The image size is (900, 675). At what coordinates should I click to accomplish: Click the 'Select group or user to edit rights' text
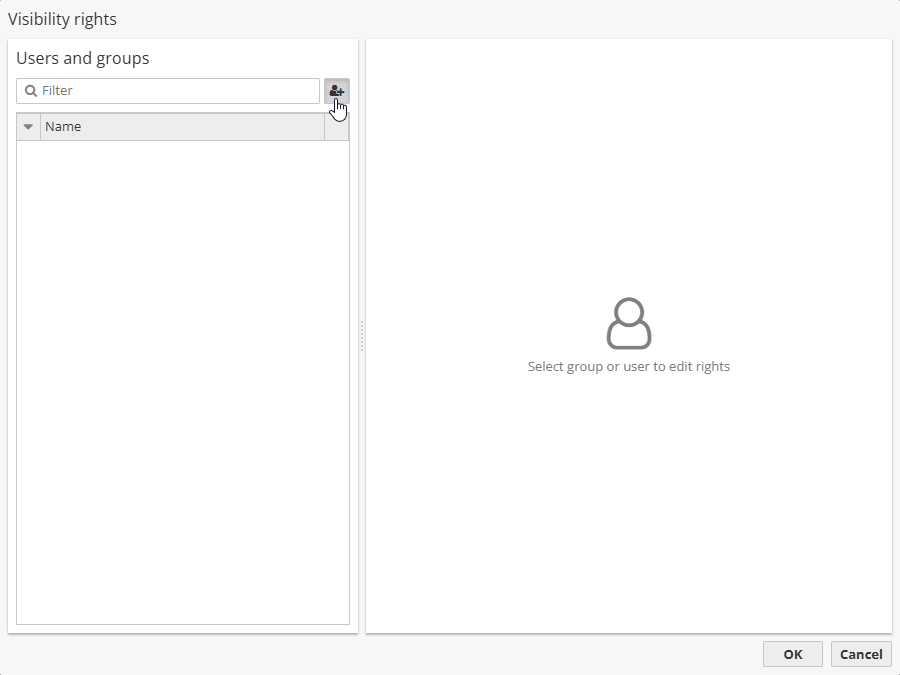click(x=628, y=367)
